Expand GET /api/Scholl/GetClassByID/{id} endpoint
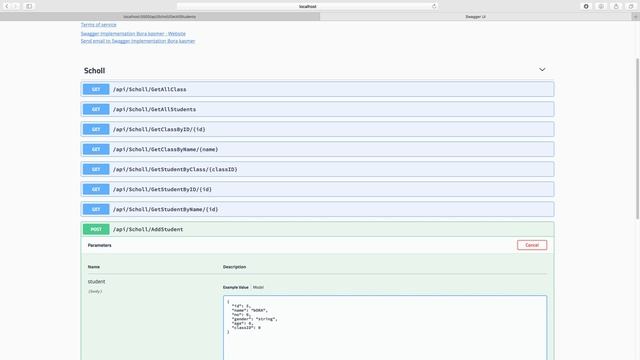The image size is (640, 360). [317, 129]
